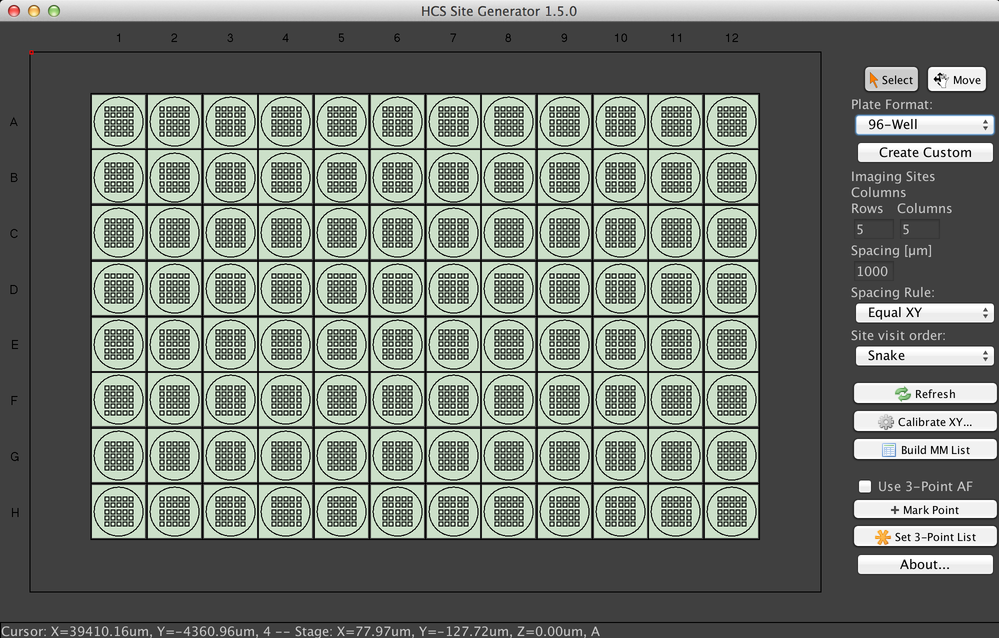Select well F2 on the plate
The width and height of the screenshot is (999, 638).
175,400
